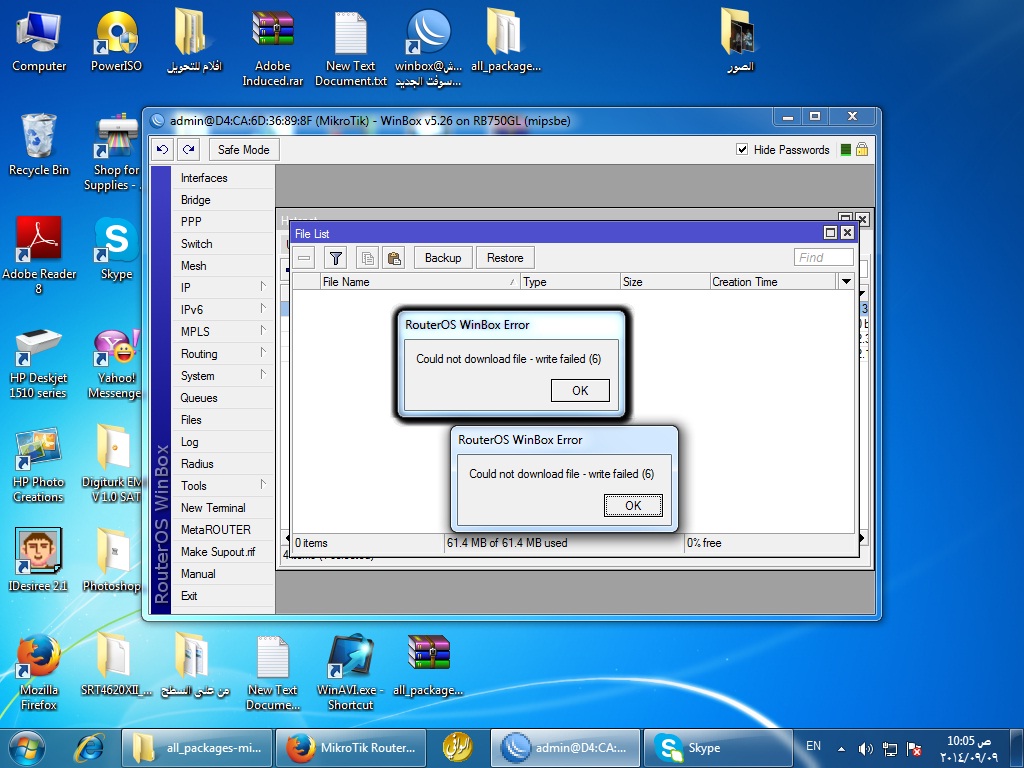Image resolution: width=1024 pixels, height=768 pixels.
Task: Click the Internet Explorer taskbar icon
Action: pos(88,748)
